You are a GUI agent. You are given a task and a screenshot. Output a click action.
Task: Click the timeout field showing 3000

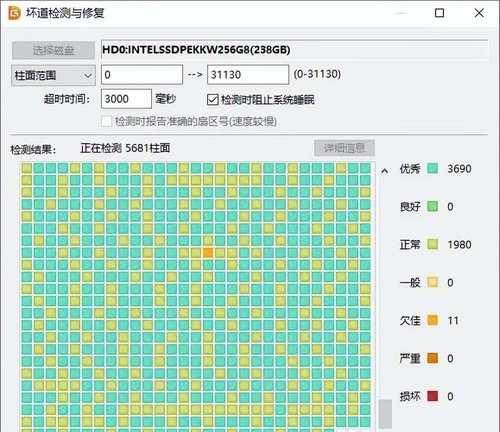(x=126, y=99)
